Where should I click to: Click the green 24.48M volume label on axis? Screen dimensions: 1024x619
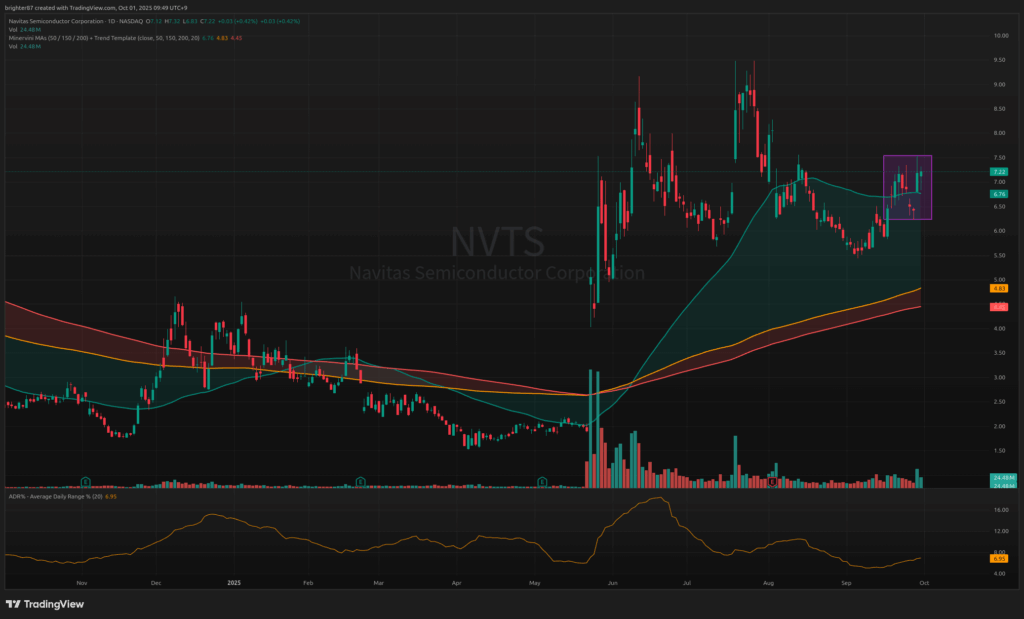(998, 479)
